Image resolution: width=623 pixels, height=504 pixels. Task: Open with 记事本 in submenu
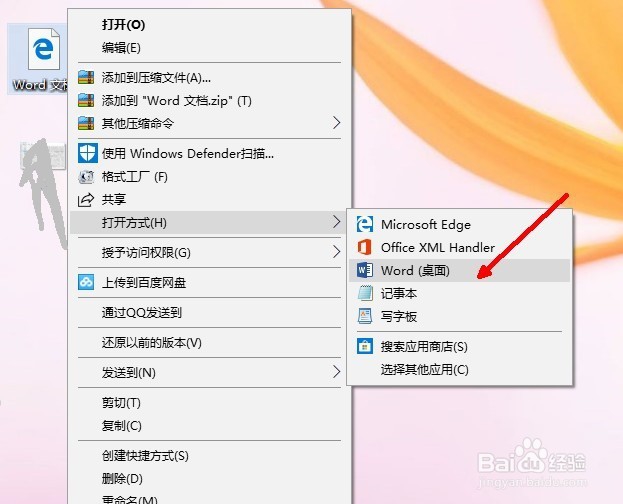pyautogui.click(x=459, y=293)
